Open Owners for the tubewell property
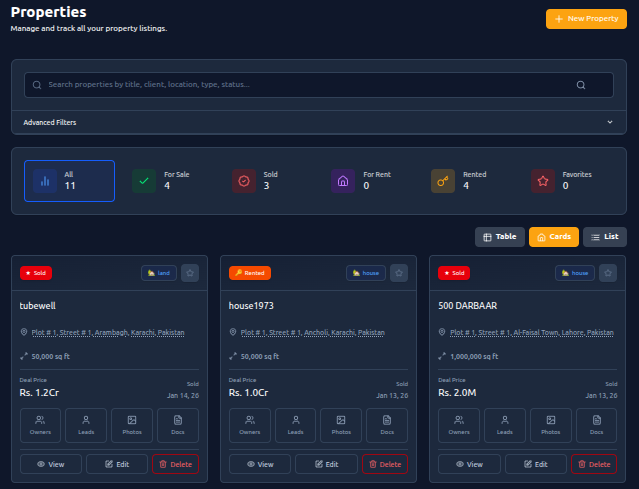This screenshot has height=489, width=639. point(40,425)
